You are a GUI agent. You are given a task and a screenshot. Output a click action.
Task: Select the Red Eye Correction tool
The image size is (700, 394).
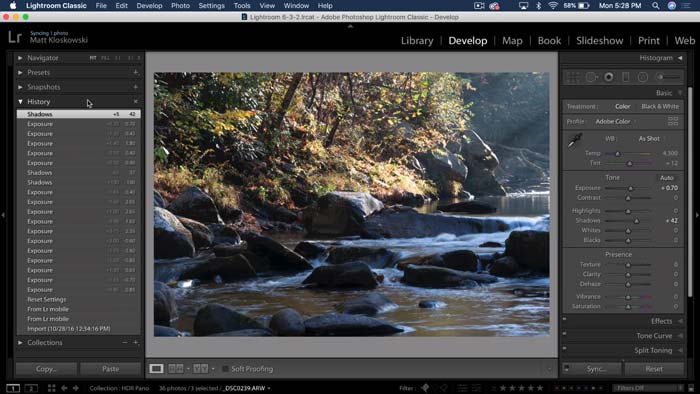[x=608, y=77]
